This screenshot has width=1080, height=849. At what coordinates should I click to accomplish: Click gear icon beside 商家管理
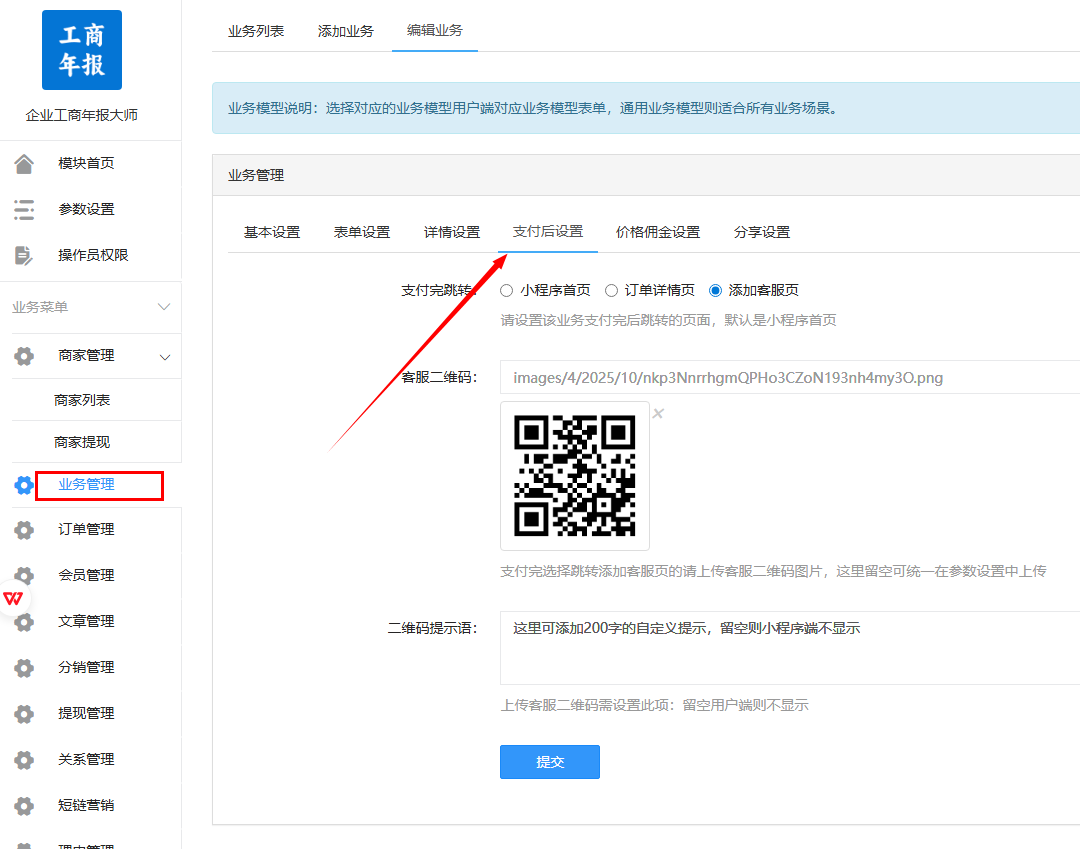24,356
